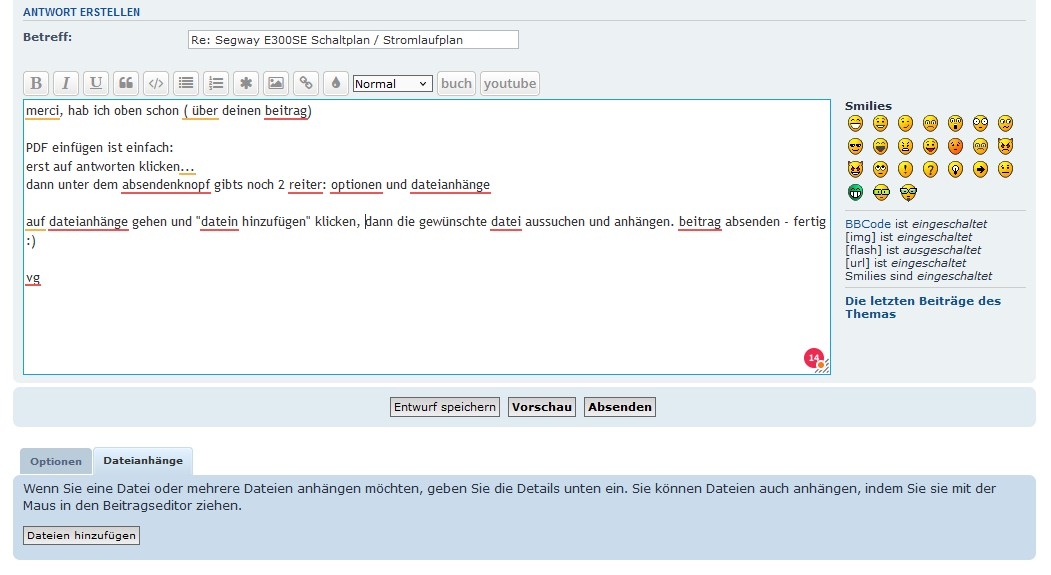Click into the Betreff subject field
This screenshot has height=575, width=1051.
353,40
